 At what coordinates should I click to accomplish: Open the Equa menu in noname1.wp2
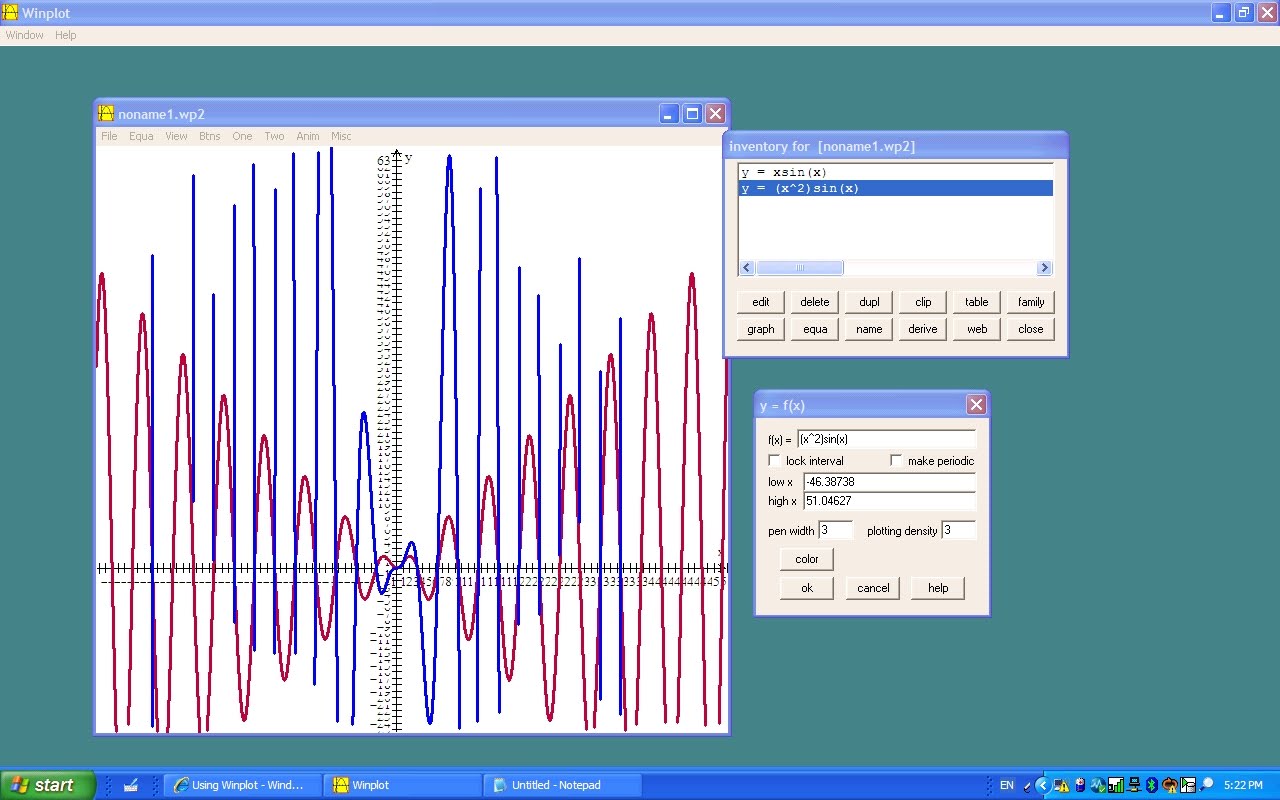(x=140, y=136)
